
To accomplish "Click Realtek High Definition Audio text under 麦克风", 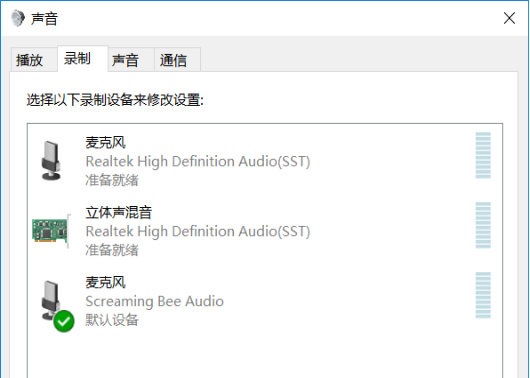I will pos(198,161).
